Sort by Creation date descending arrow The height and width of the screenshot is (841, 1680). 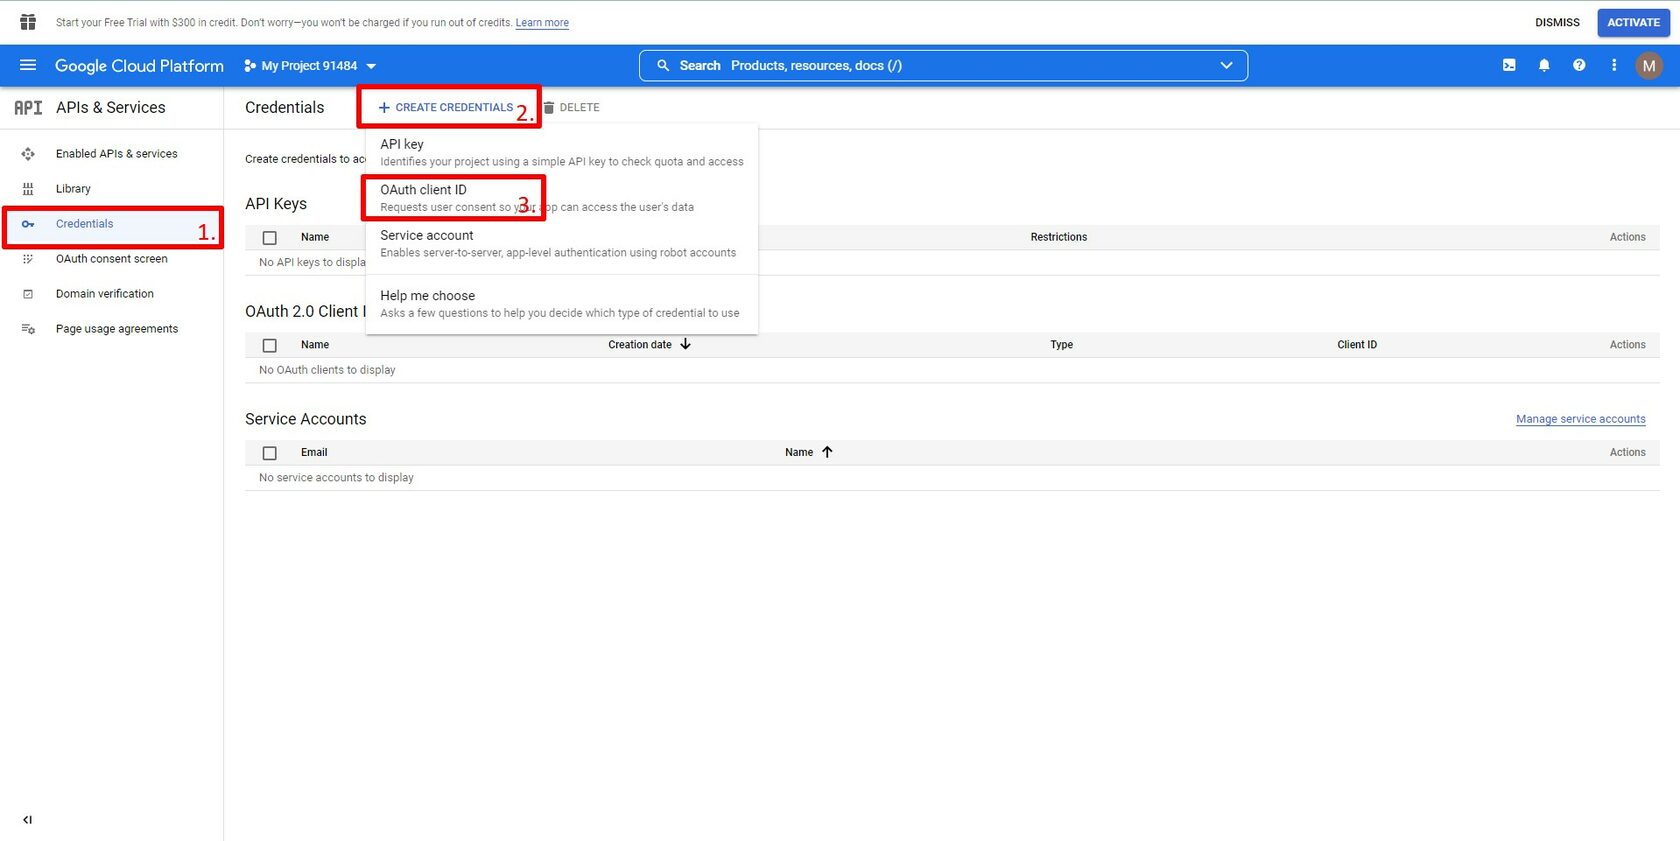coord(685,344)
